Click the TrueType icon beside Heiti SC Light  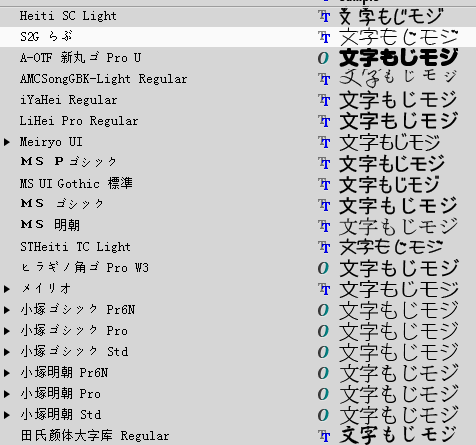[x=324, y=16]
